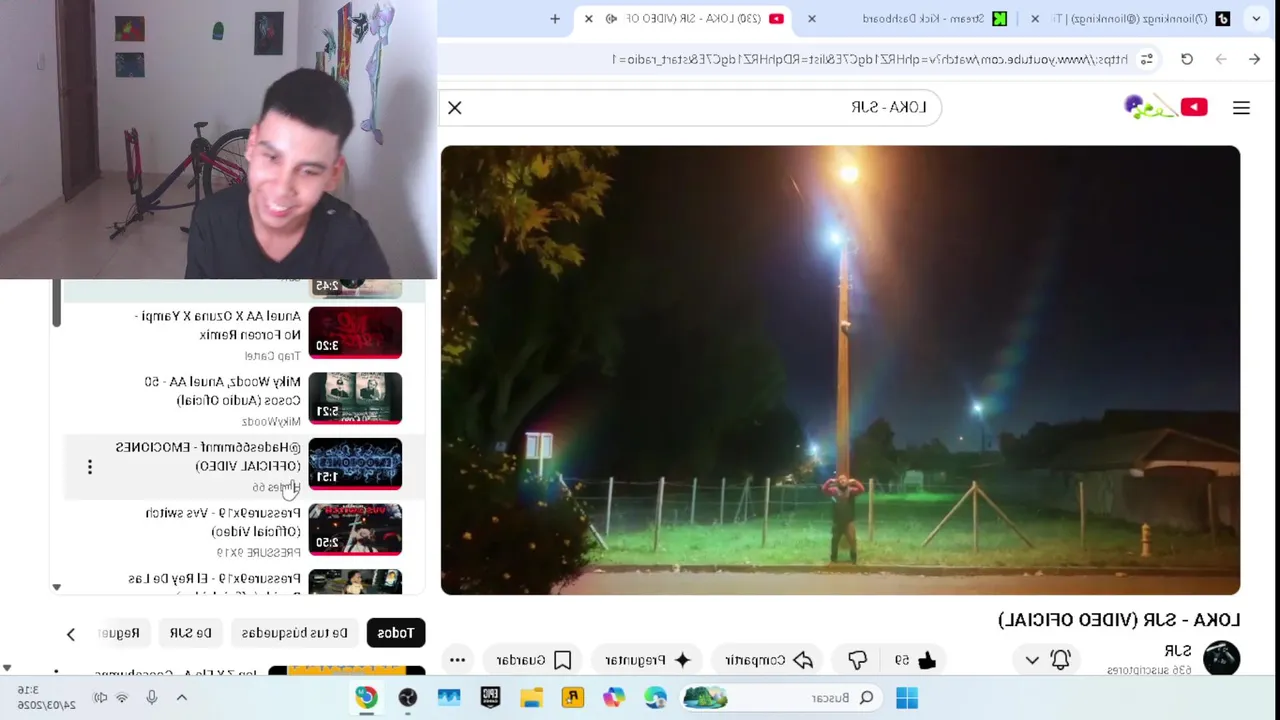Click the MikyWoodz channel name
The image size is (1280, 720).
click(x=271, y=422)
